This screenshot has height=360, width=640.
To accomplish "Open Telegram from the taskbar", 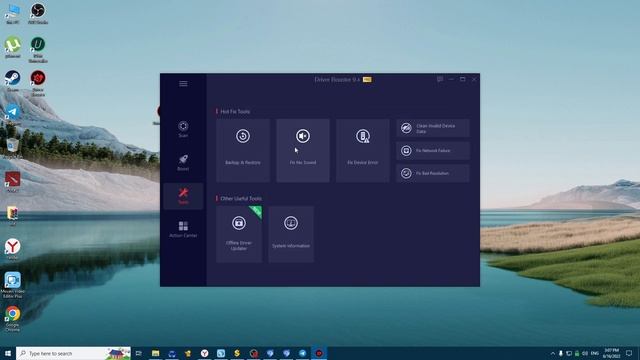I will pos(302,353).
